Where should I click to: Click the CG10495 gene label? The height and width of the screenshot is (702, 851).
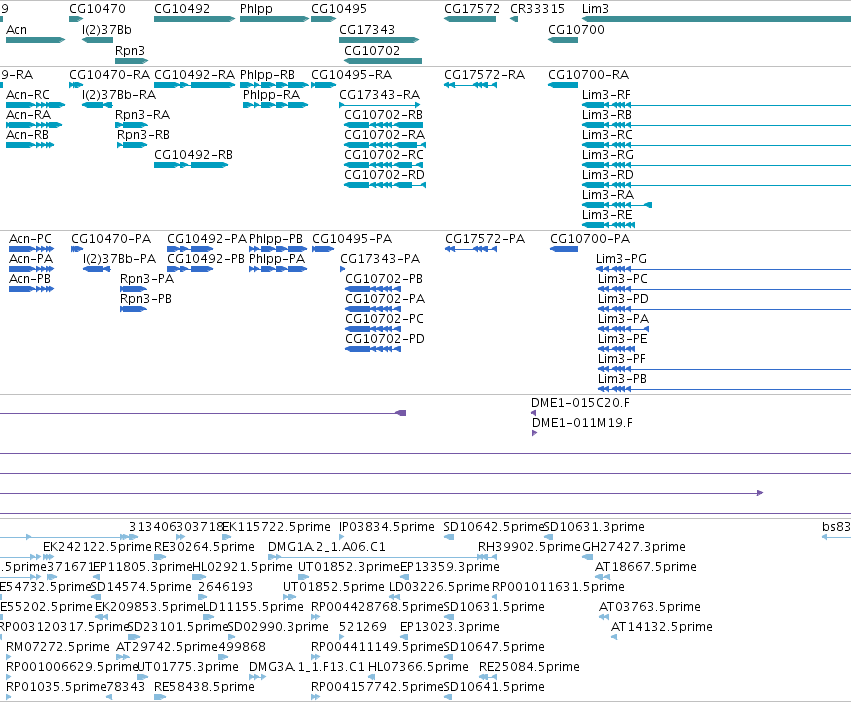339,9
